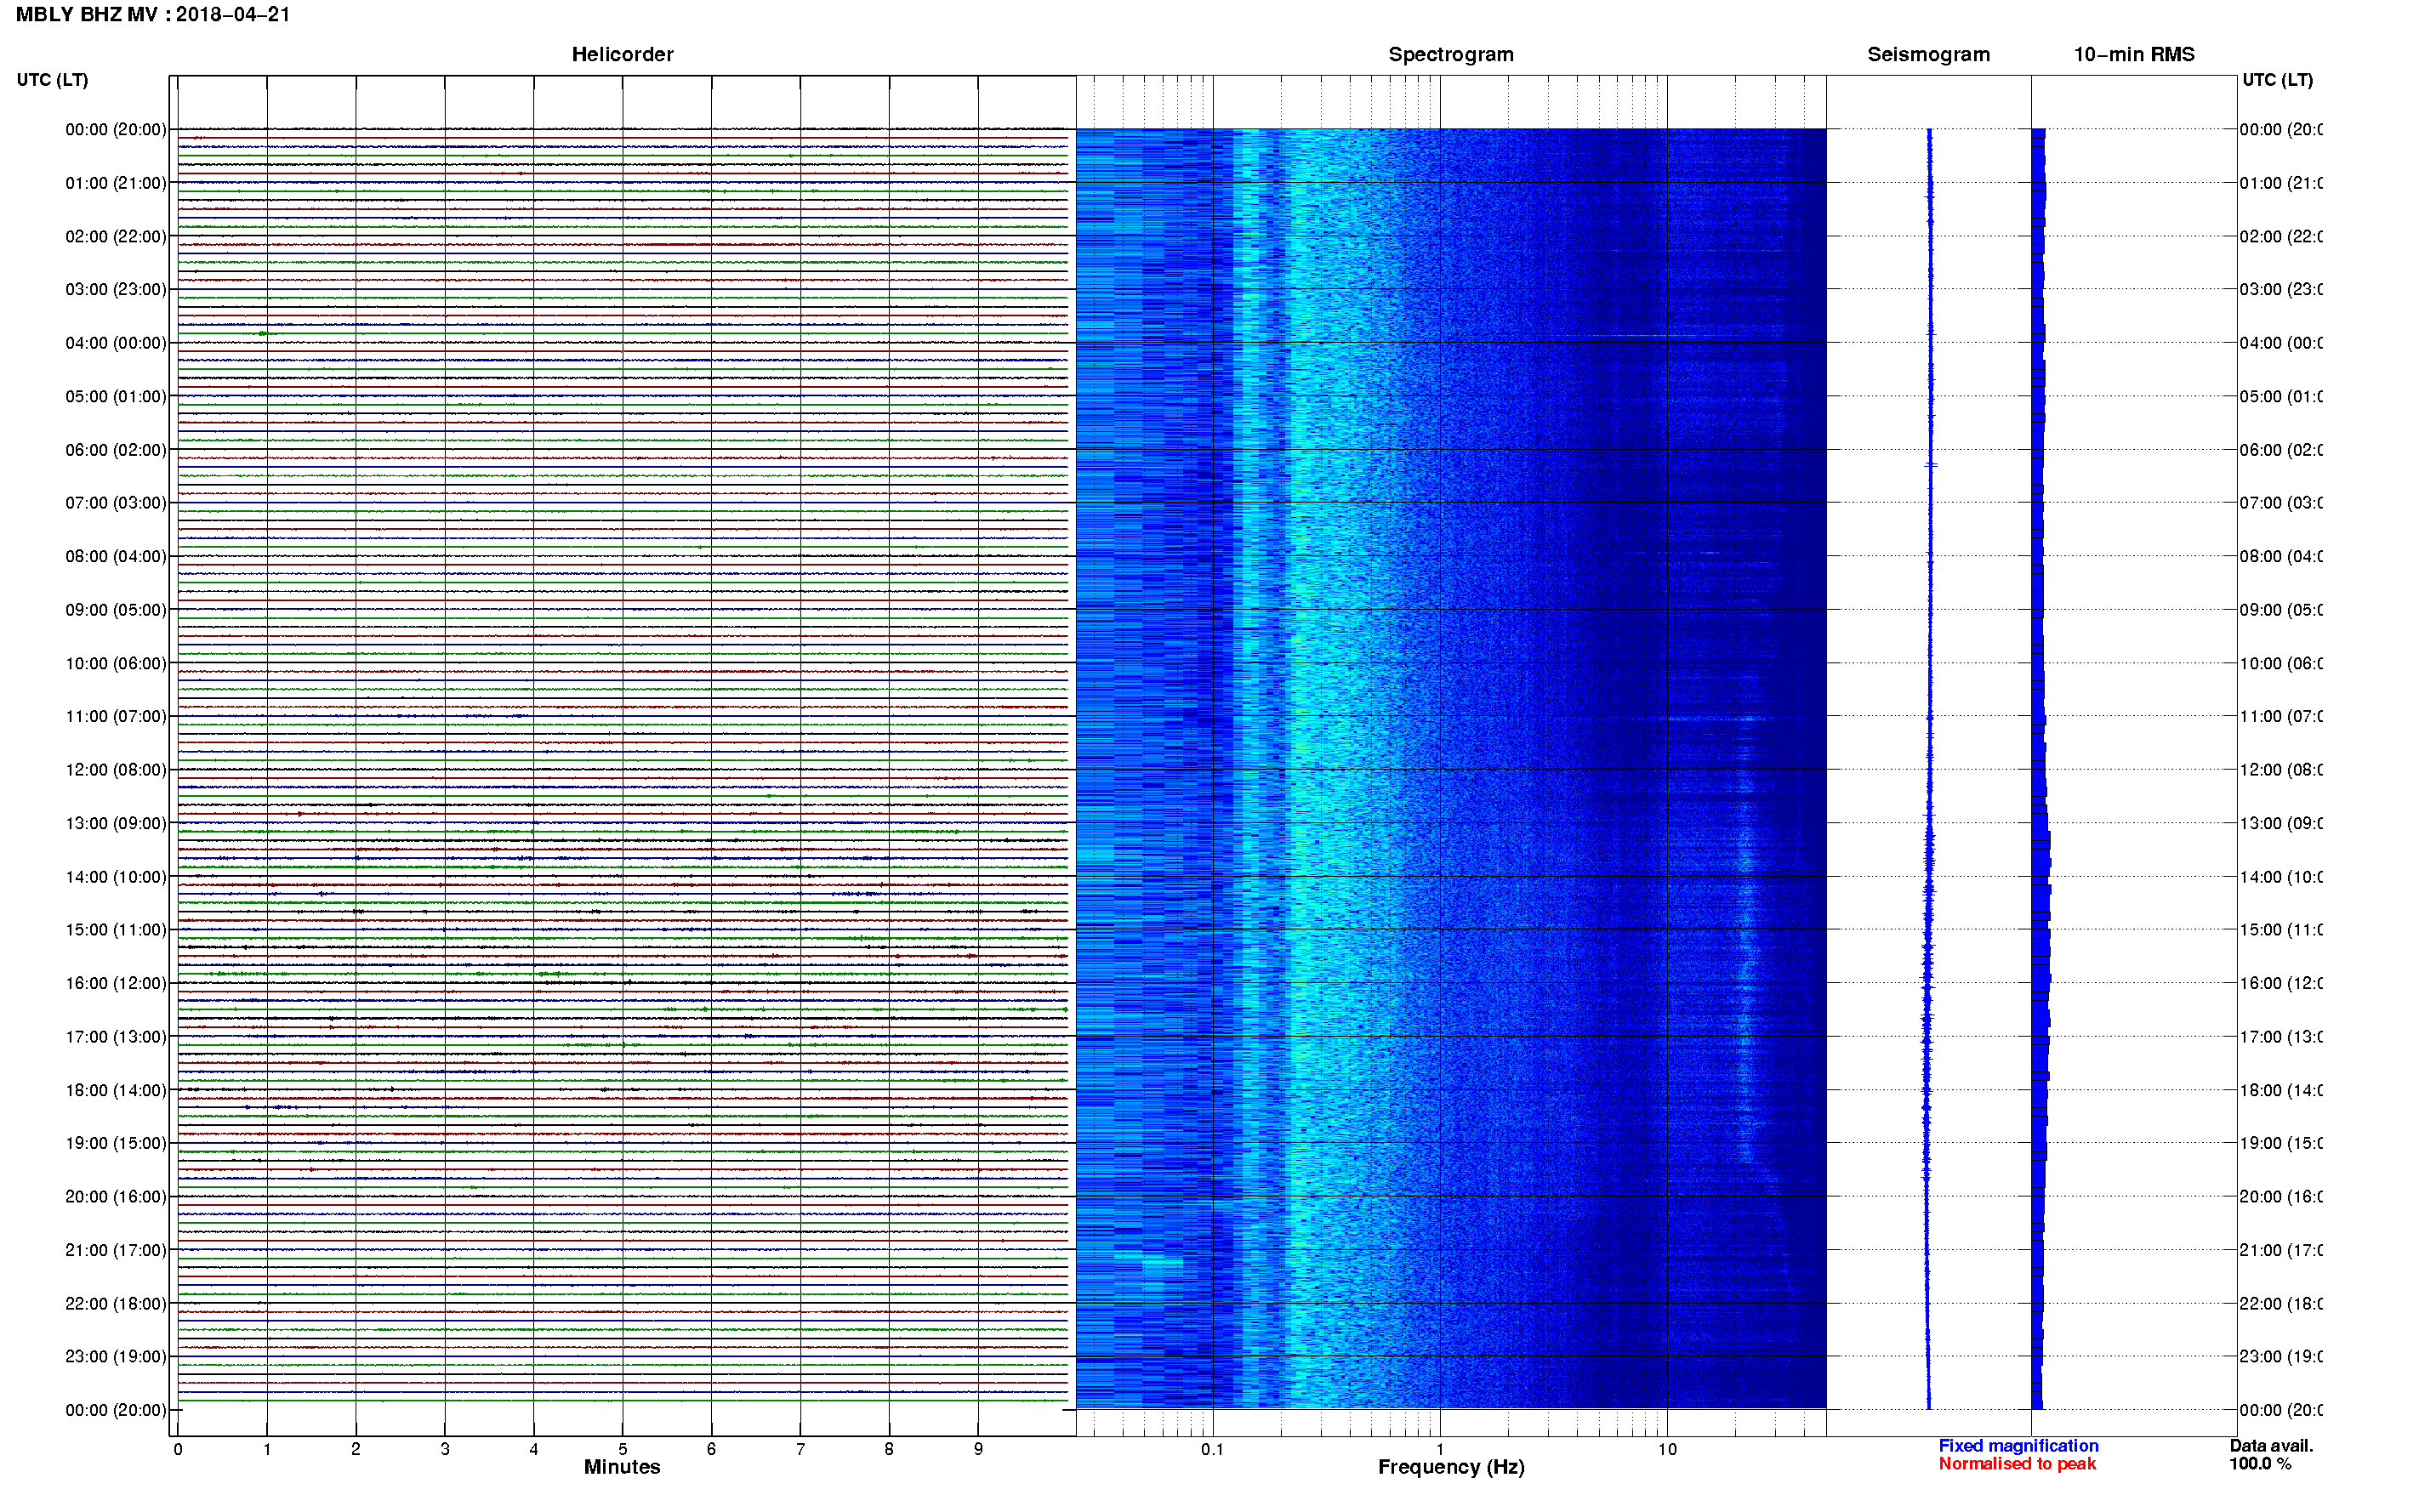
Task: Select helicorder time label '10:00 (06:00)'
Action: 116,664
